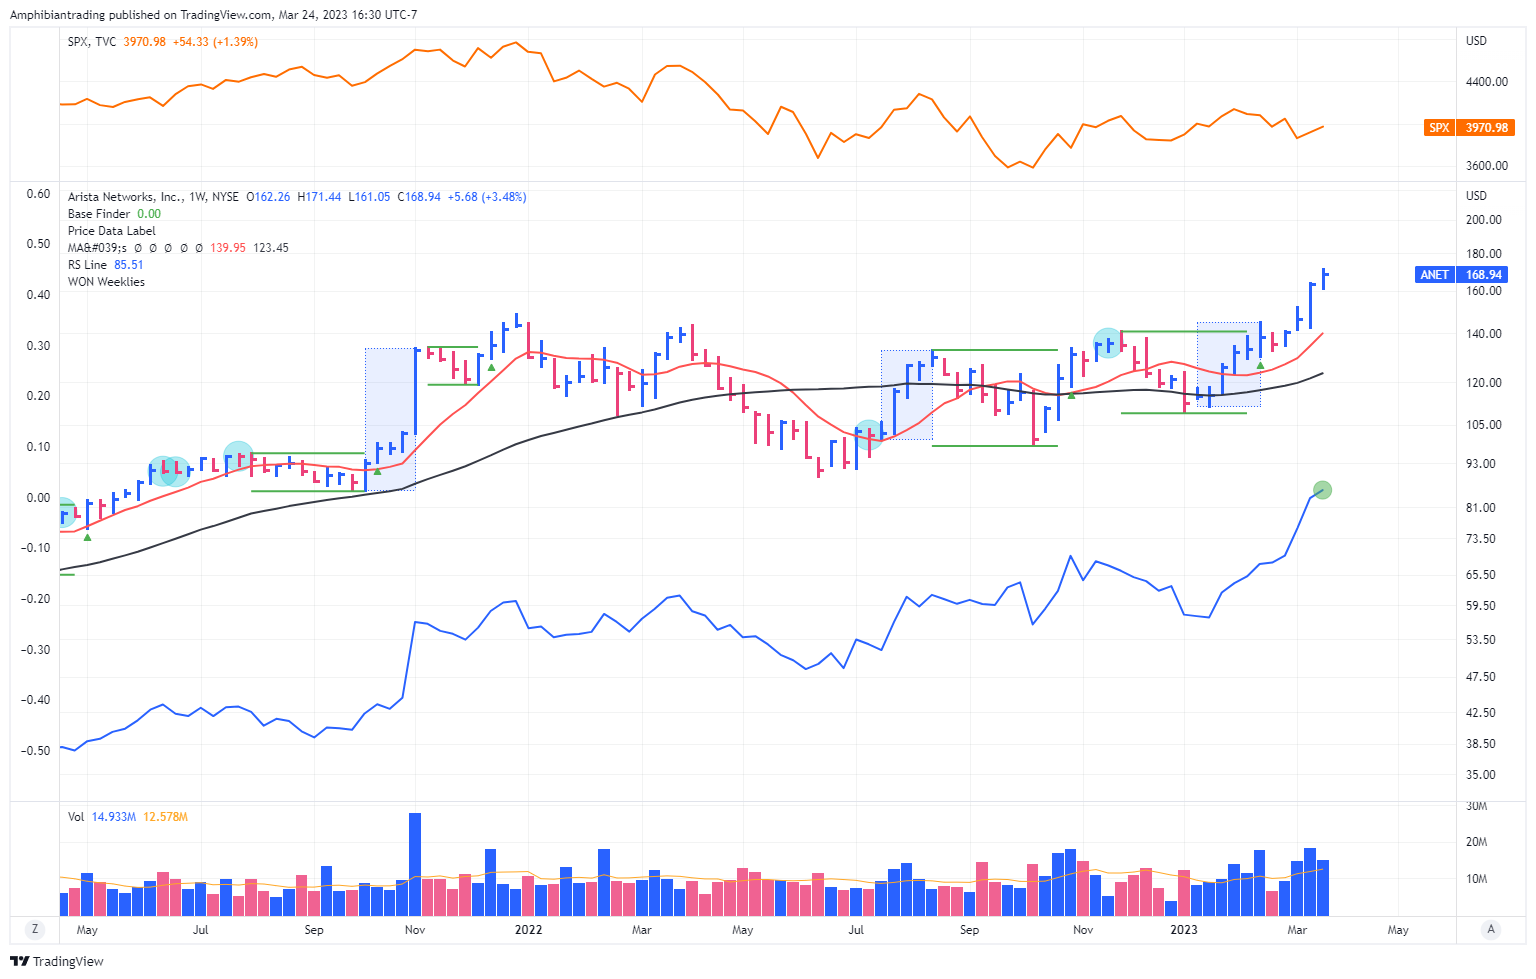Click the volume value 14.933M
The image size is (1536, 979).
[114, 817]
